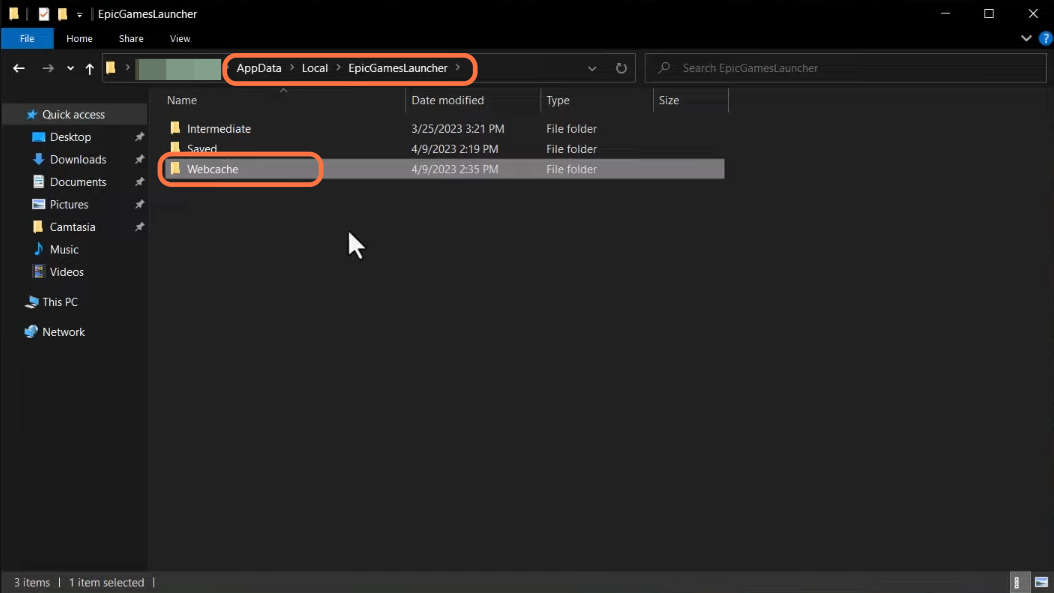Image resolution: width=1054 pixels, height=593 pixels.
Task: Click the Intermediate date 3/25/2023 3:21 PM
Action: pyautogui.click(x=458, y=128)
